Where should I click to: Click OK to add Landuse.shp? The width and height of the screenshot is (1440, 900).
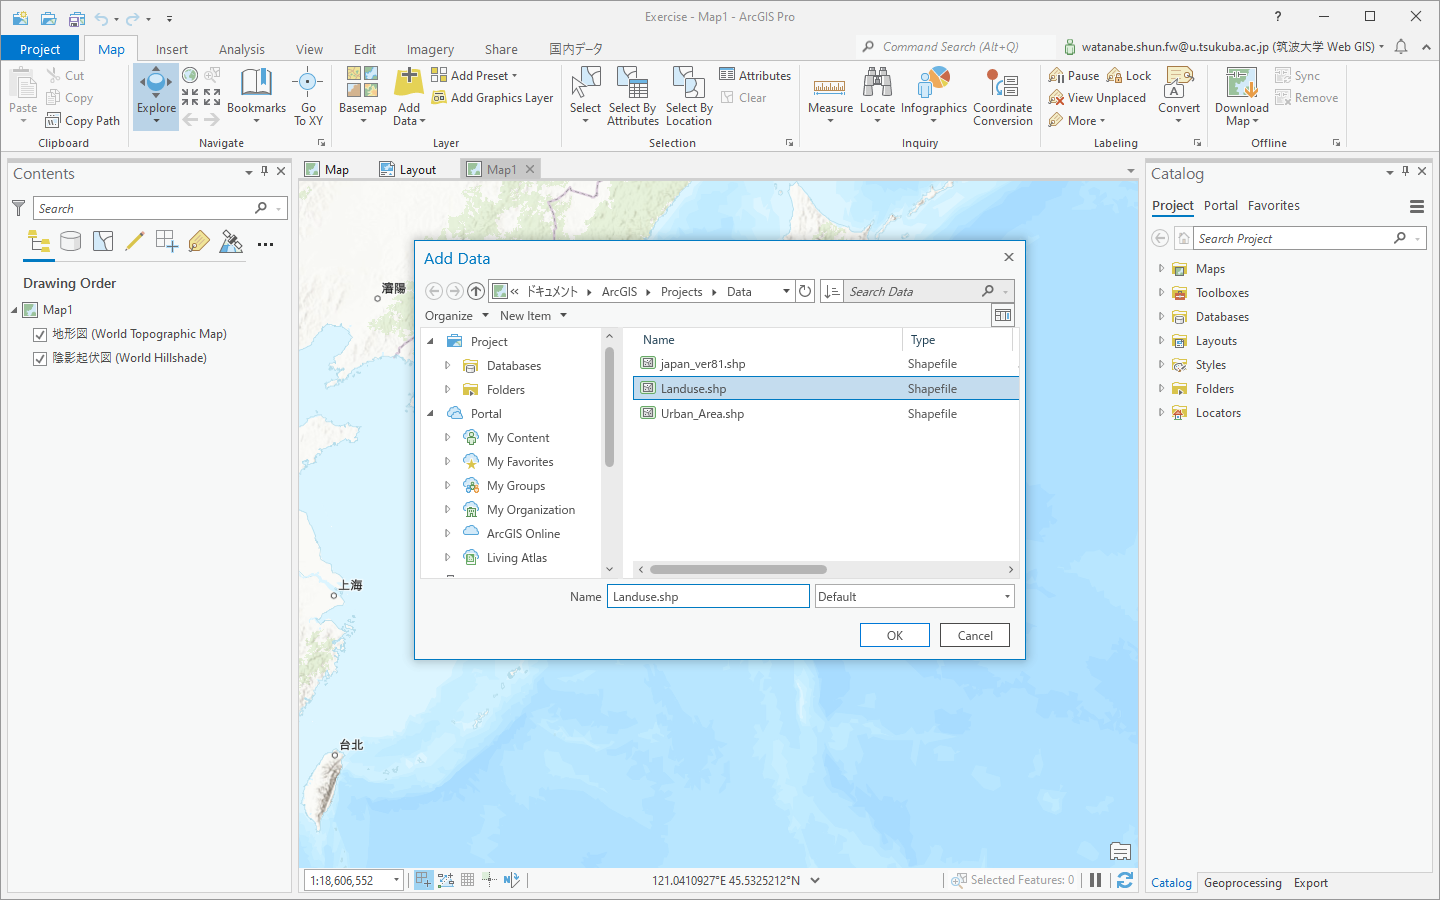tap(895, 635)
